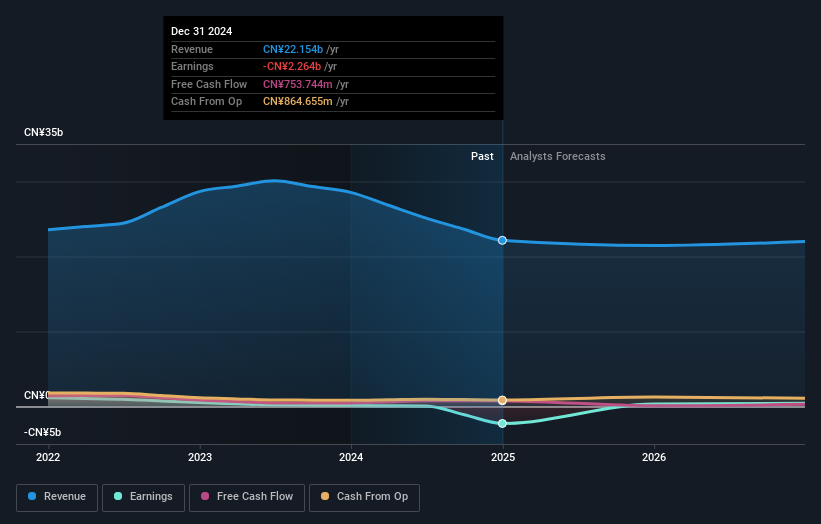Click the CN¥22.154b revenue value
The width and height of the screenshot is (821, 524).
pyautogui.click(x=293, y=49)
